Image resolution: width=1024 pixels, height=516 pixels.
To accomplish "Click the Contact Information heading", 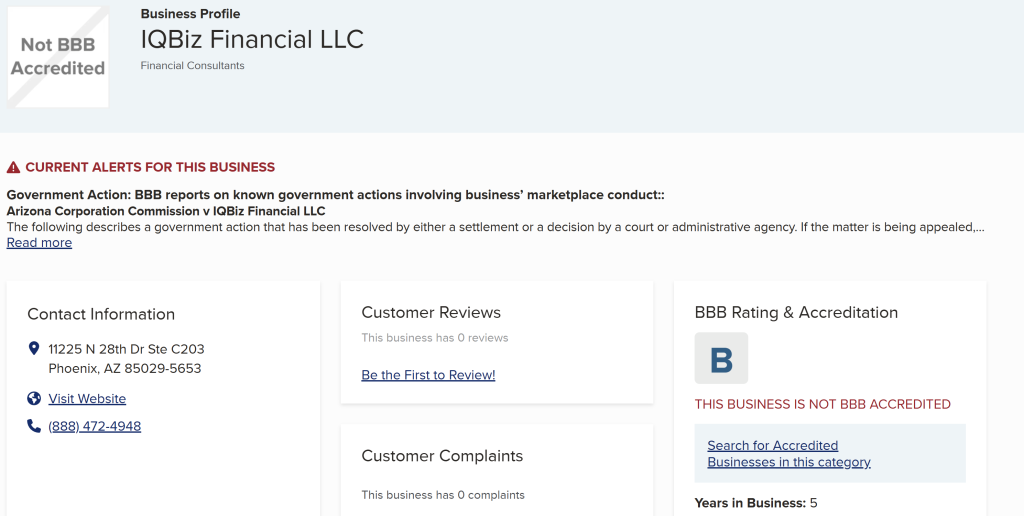I will (x=101, y=314).
